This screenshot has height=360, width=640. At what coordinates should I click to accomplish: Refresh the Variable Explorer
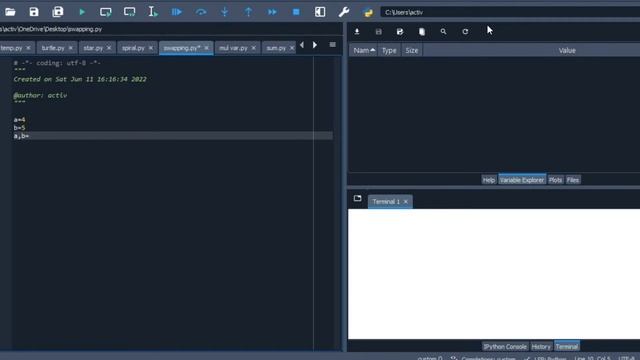tap(465, 31)
